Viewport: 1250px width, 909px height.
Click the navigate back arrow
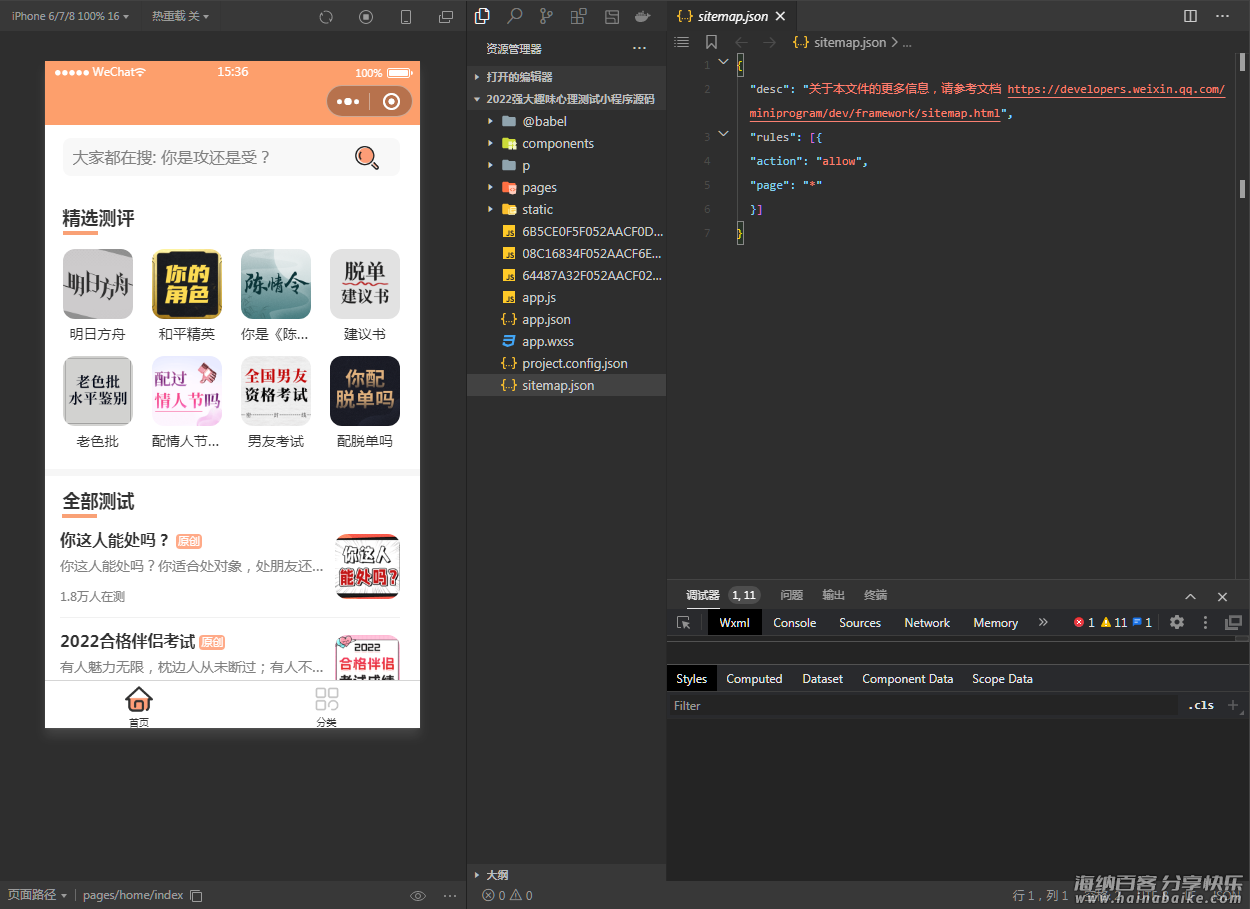click(741, 42)
